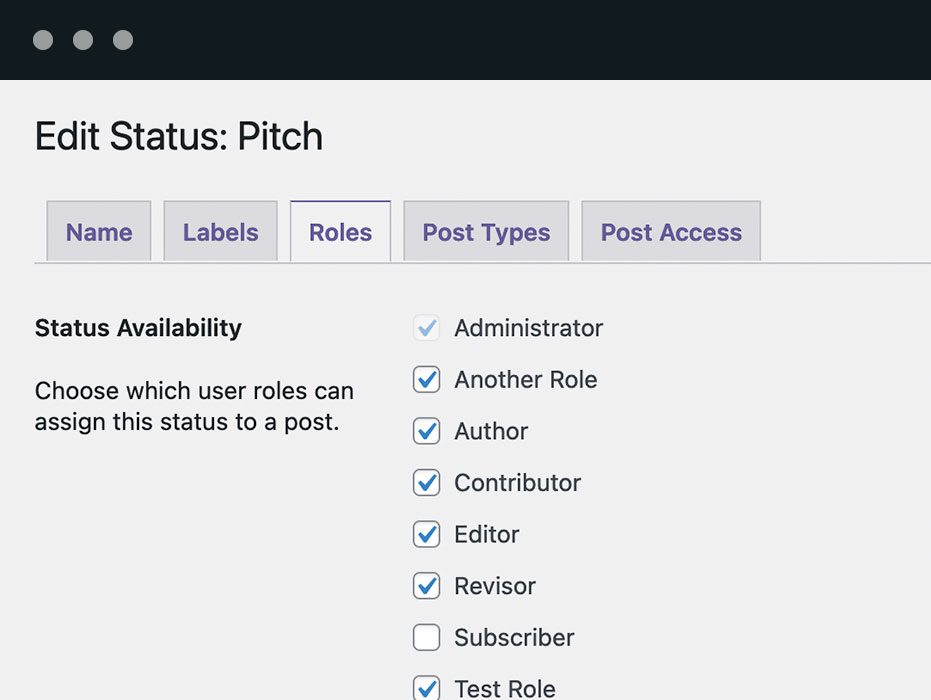Click the leftmost window control dot
Viewport: 931px width, 700px height.
pyautogui.click(x=43, y=40)
